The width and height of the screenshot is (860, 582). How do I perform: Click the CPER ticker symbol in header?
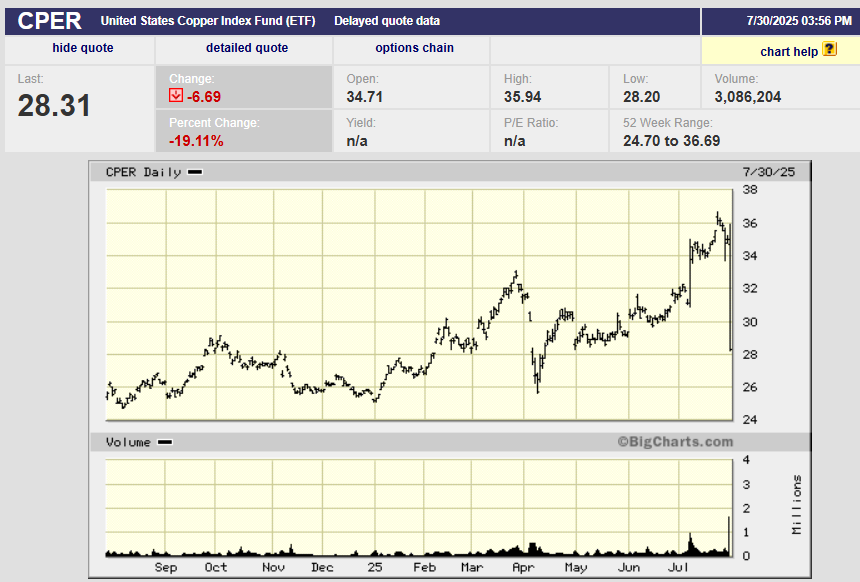pyautogui.click(x=49, y=21)
